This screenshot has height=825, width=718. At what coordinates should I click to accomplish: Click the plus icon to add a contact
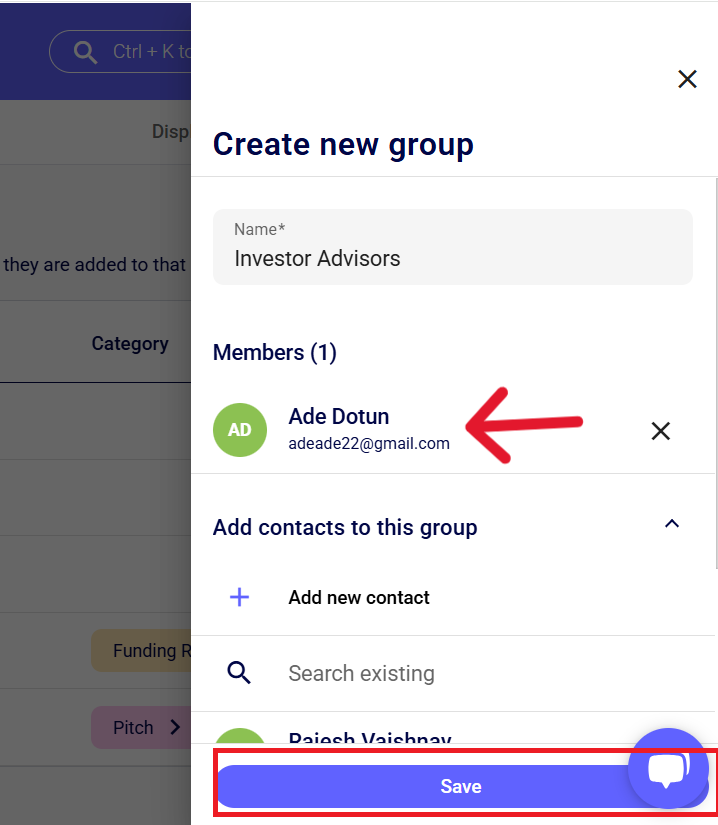(240, 598)
